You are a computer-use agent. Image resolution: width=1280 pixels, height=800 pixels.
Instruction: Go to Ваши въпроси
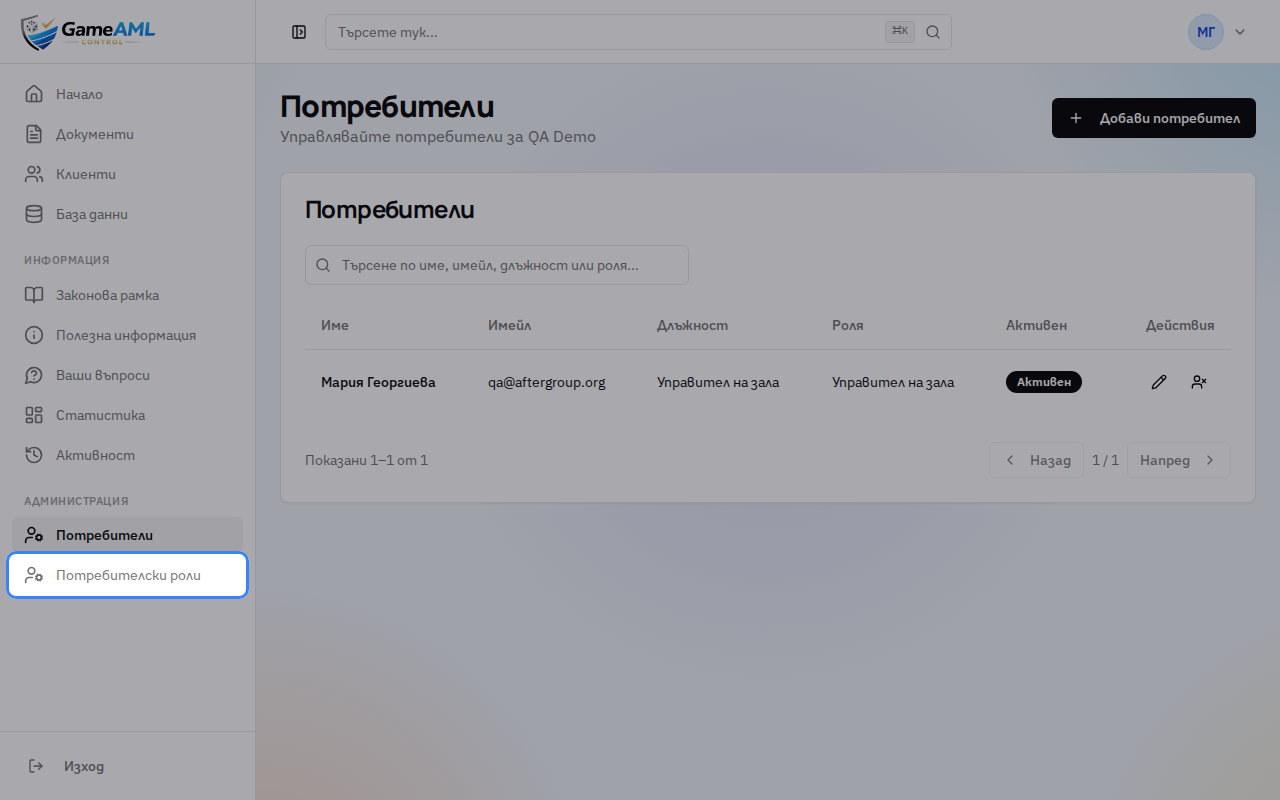[x=127, y=375]
